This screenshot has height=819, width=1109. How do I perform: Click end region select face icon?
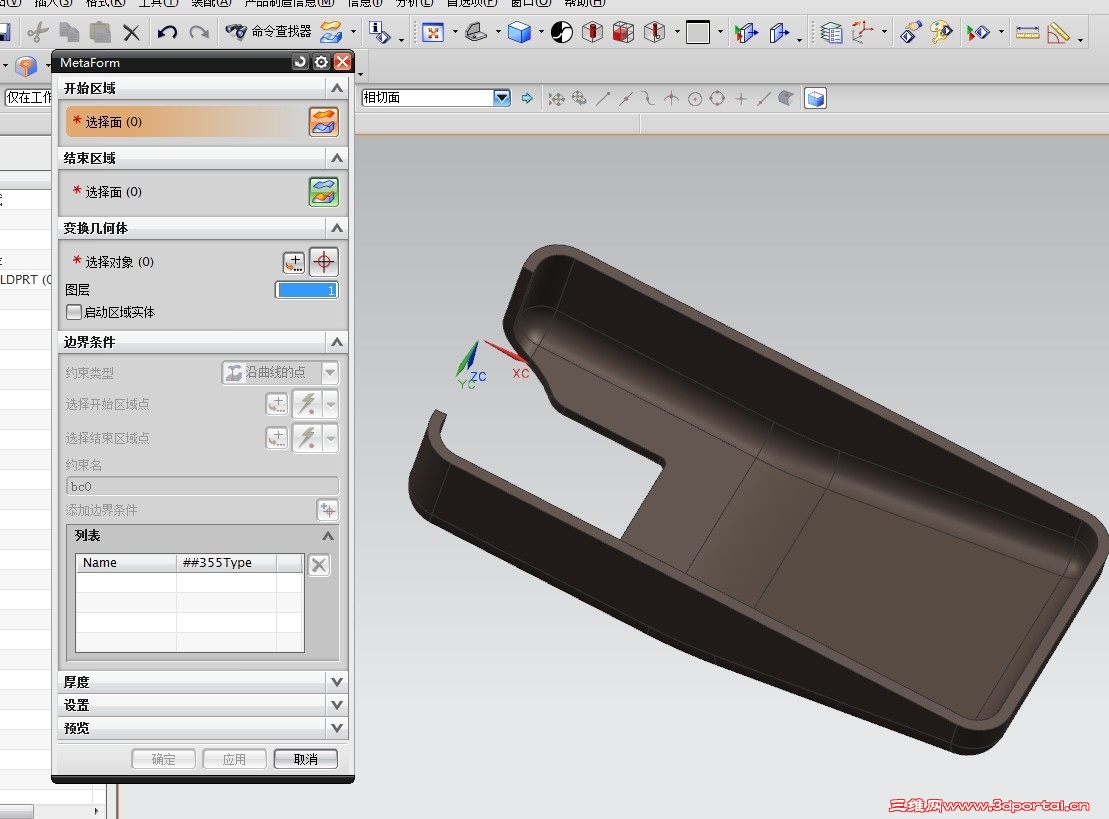pyautogui.click(x=323, y=192)
